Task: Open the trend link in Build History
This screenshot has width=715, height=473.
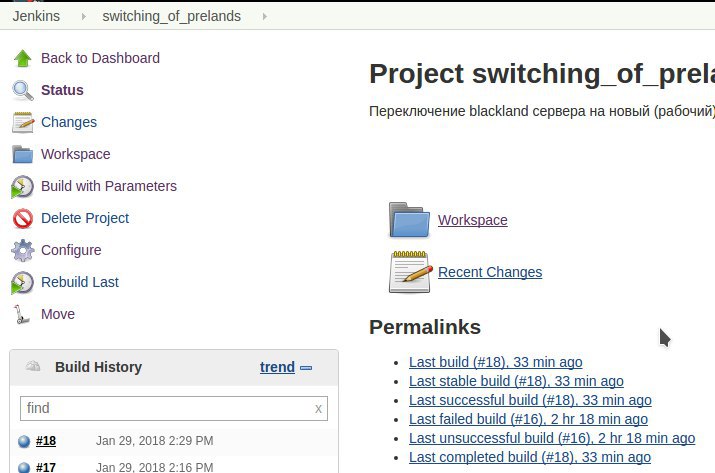Action: [277, 367]
